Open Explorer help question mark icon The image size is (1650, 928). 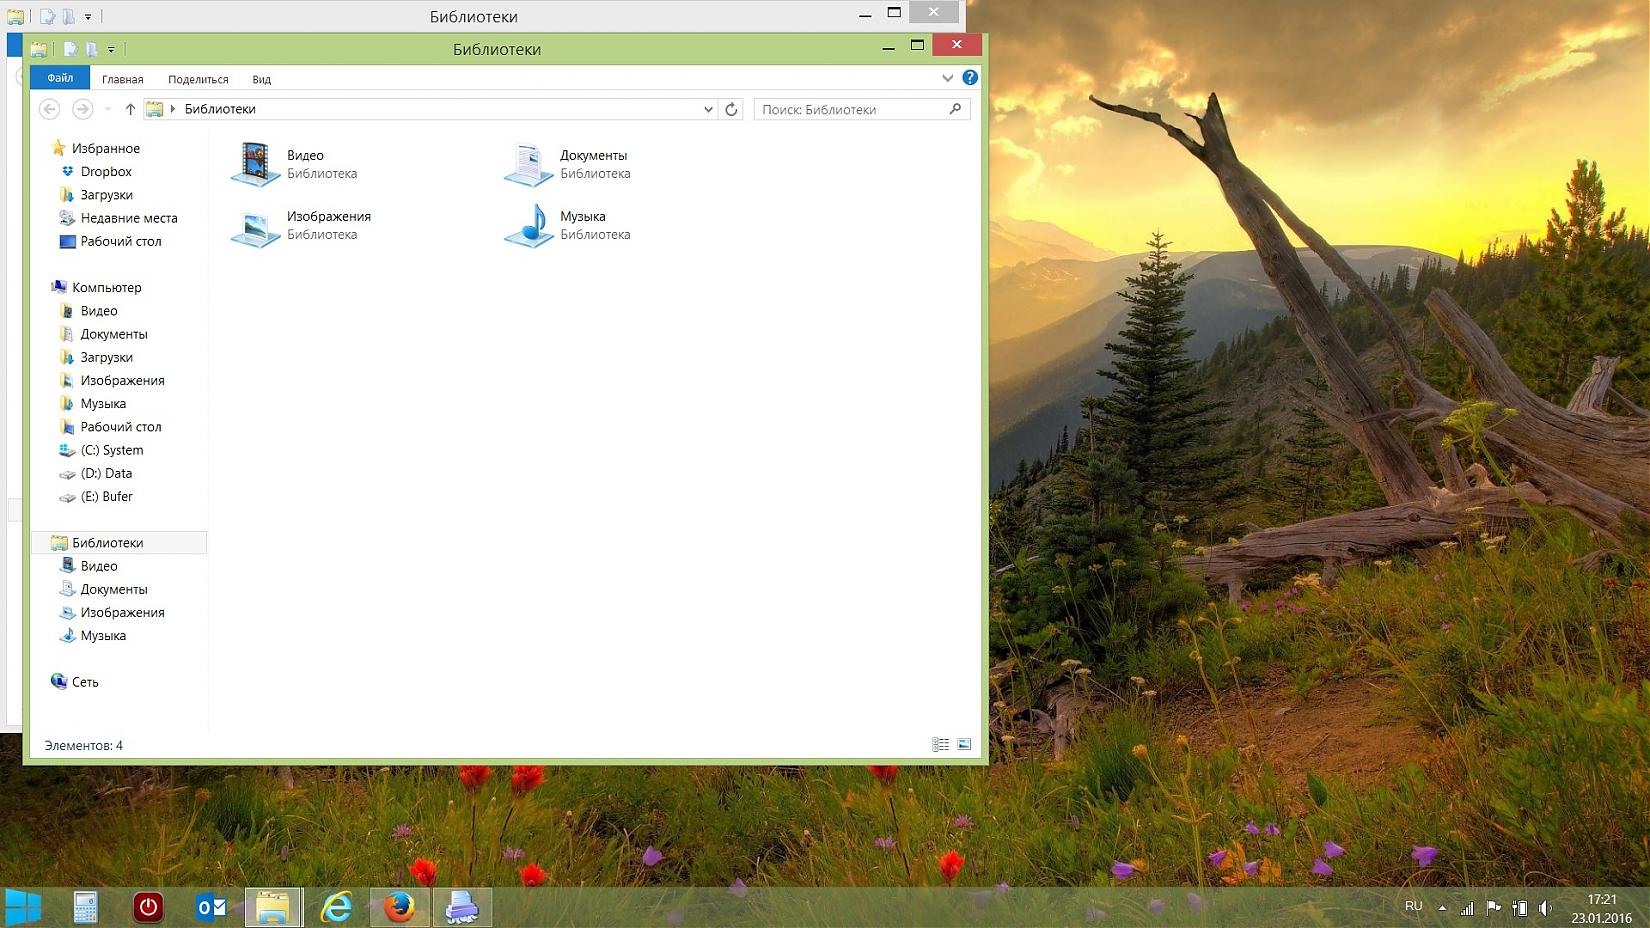(x=969, y=78)
